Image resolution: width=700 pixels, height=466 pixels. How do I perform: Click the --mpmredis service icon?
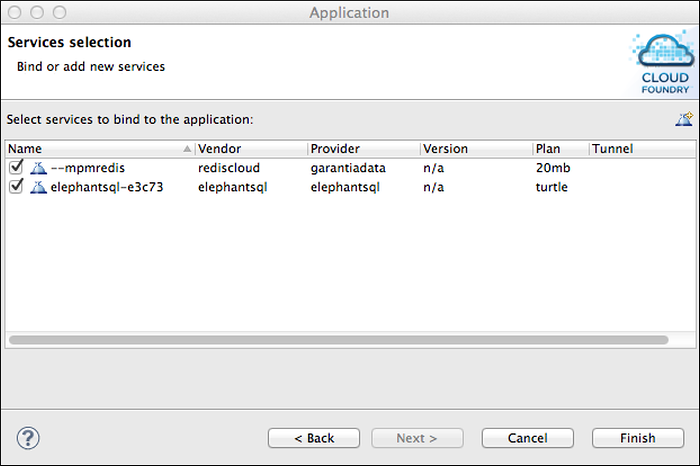coord(38,168)
